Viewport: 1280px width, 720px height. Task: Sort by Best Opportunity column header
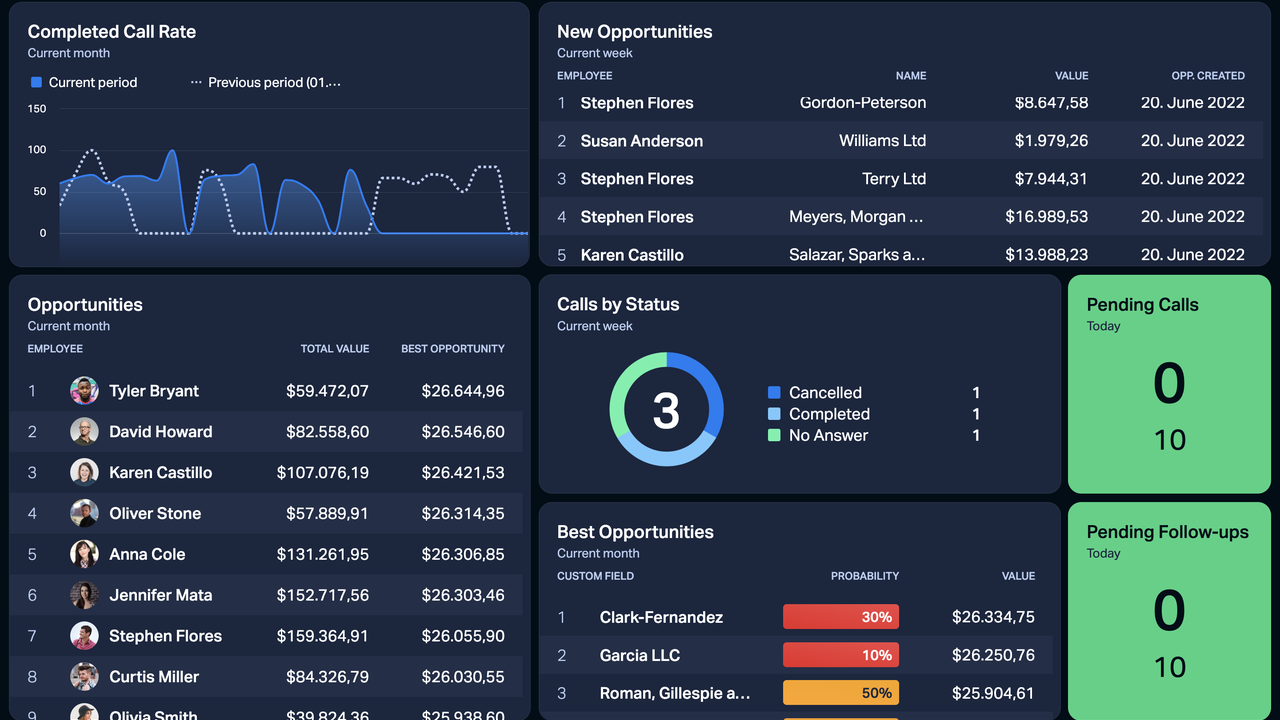(x=452, y=349)
